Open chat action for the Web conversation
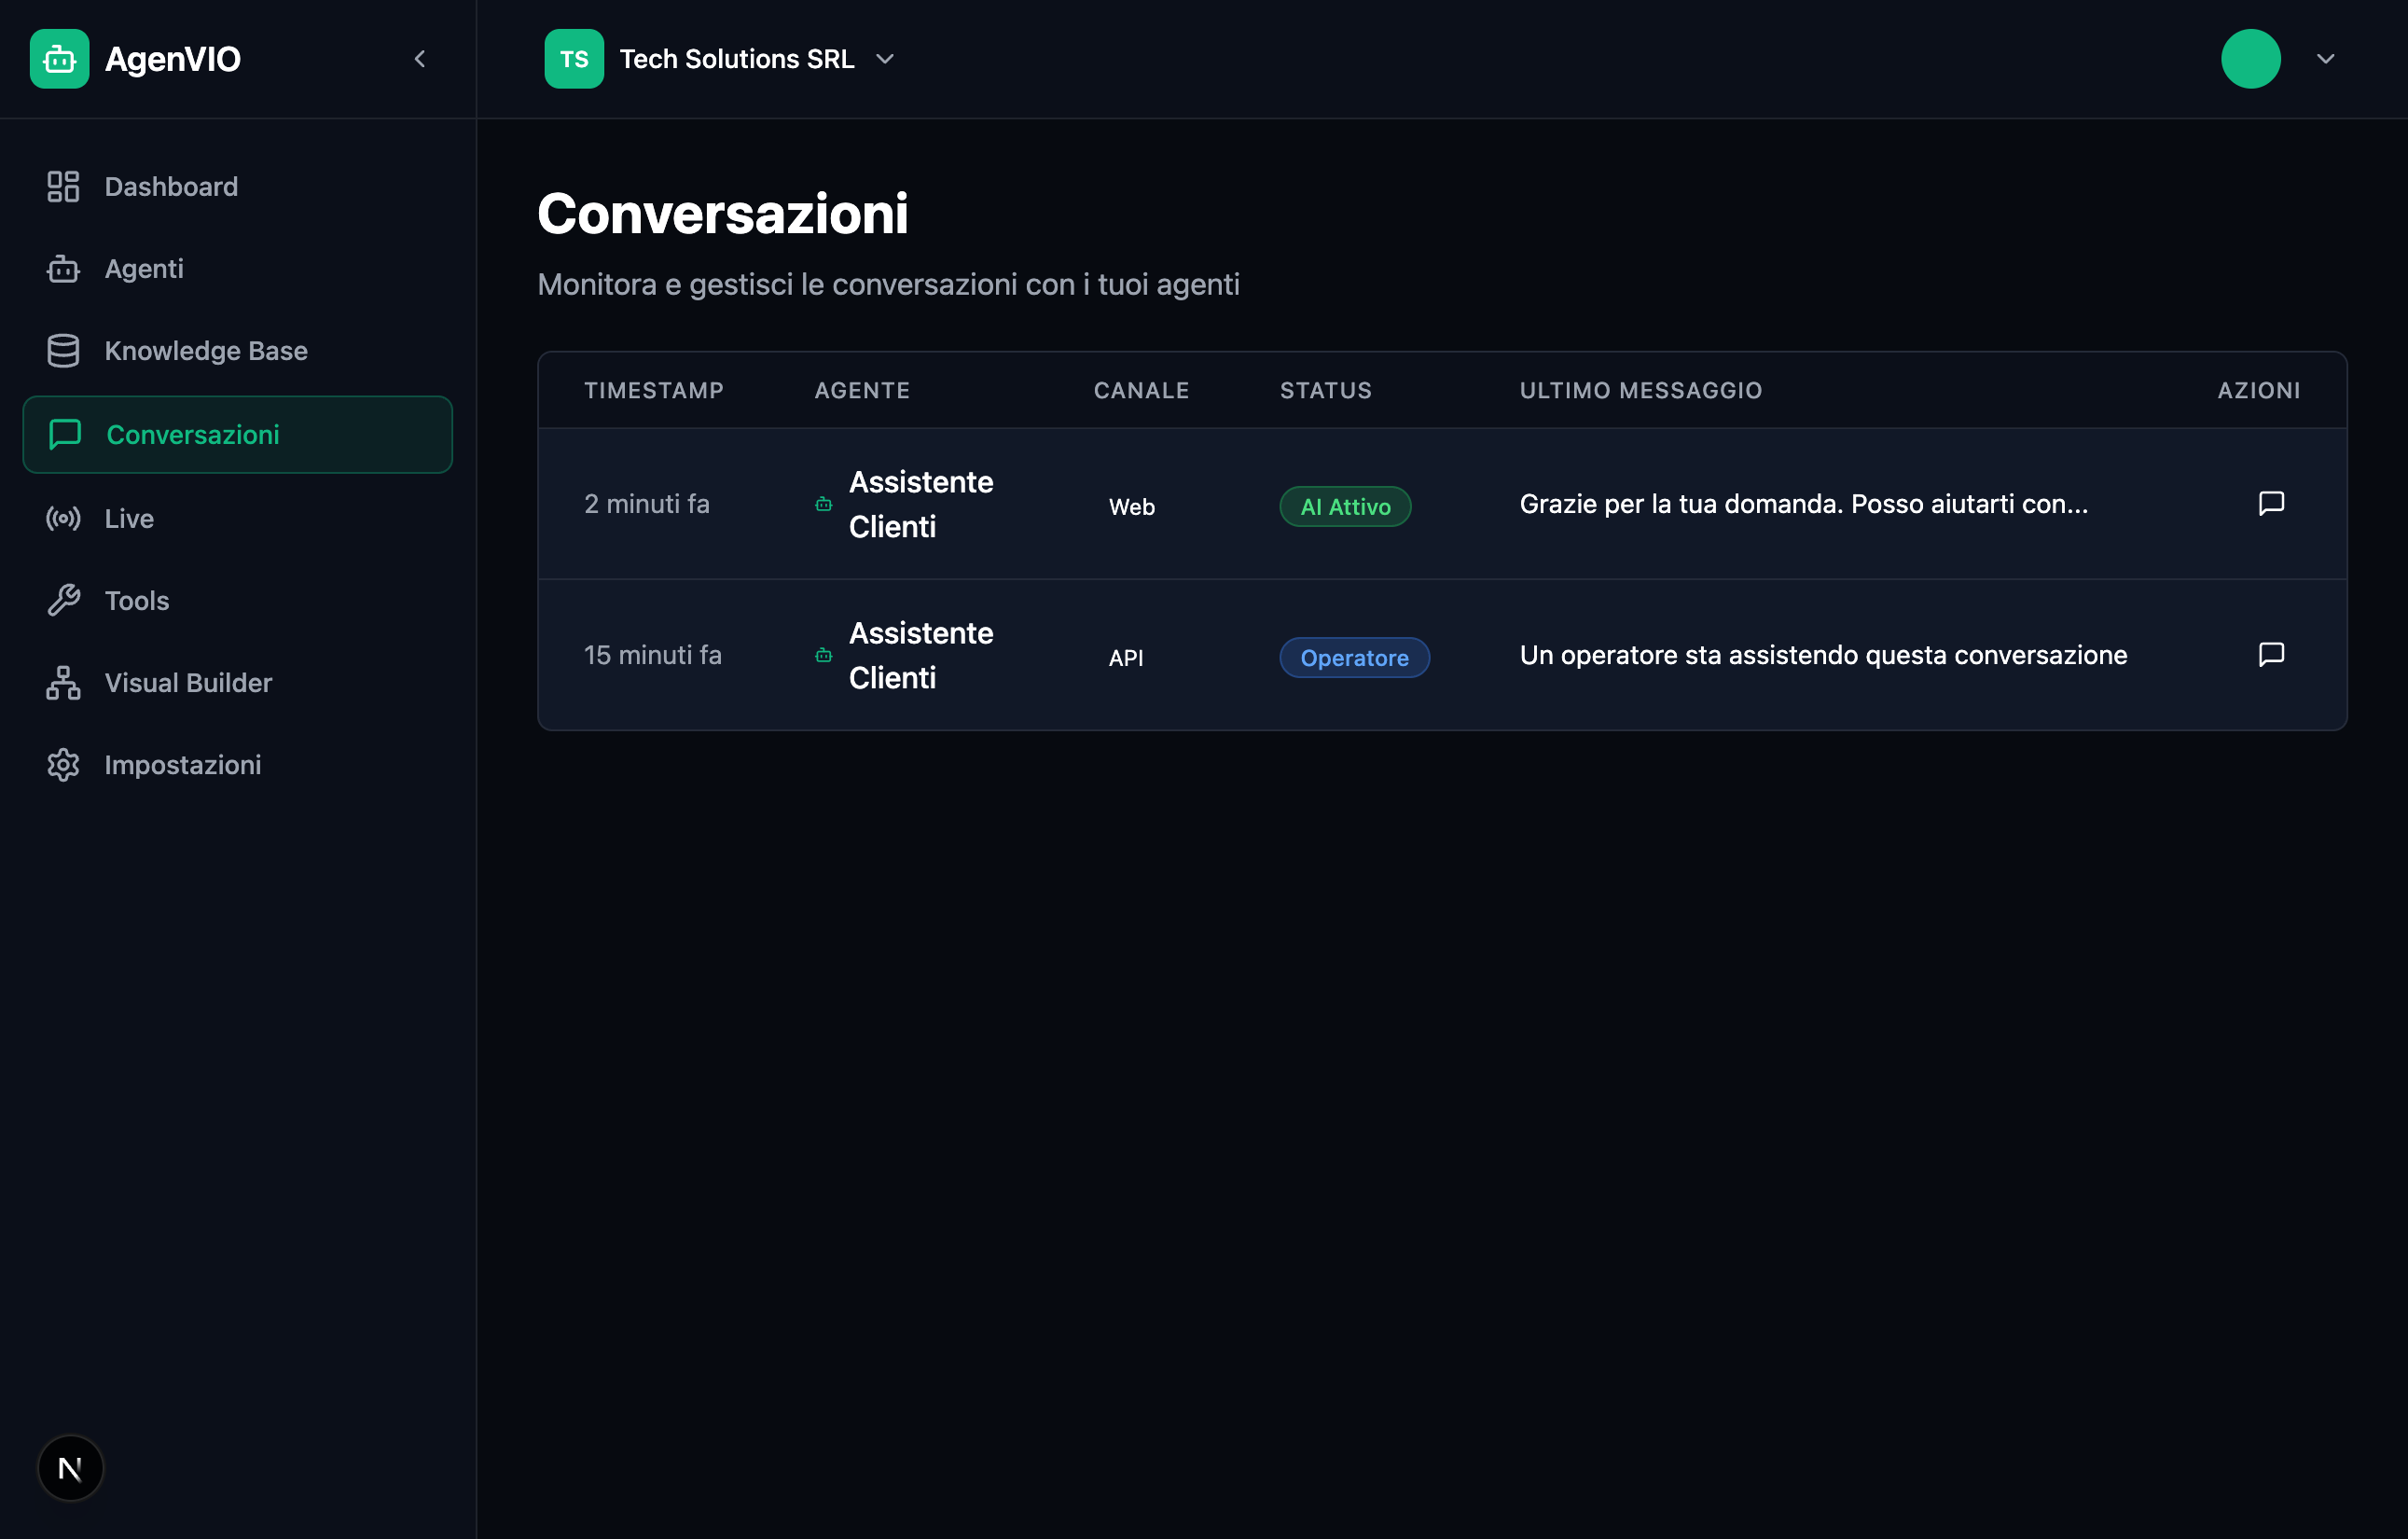This screenshot has height=1539, width=2408. (x=2271, y=503)
